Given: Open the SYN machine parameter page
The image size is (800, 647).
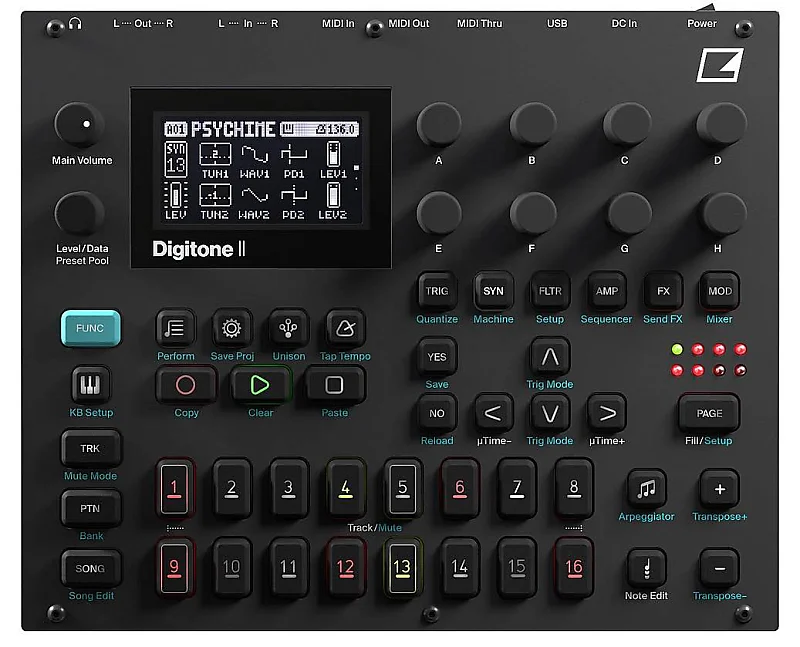Looking at the screenshot, I should coord(493,291).
